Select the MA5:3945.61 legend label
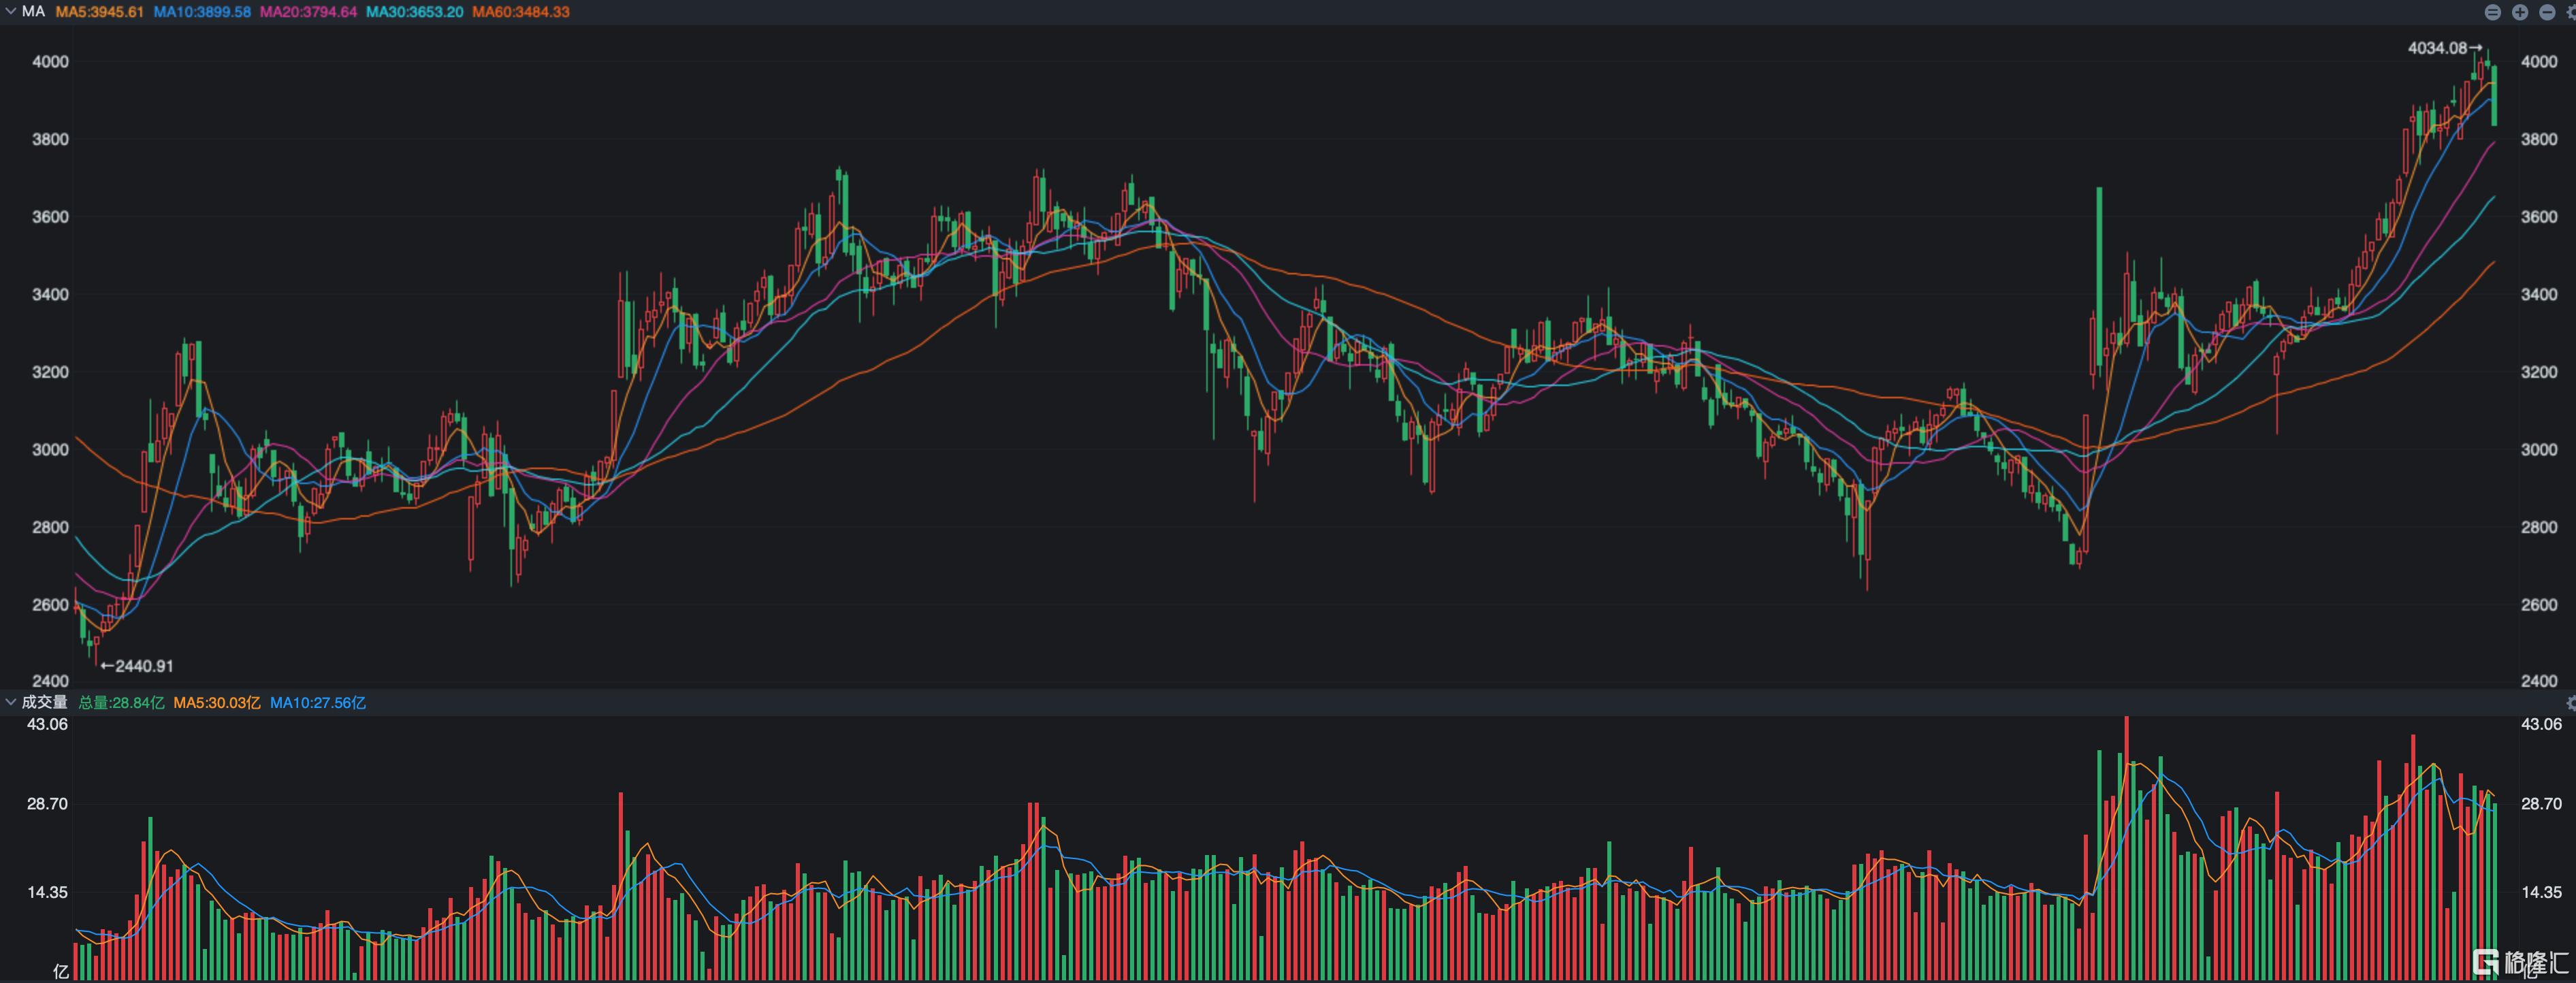 [x=99, y=12]
